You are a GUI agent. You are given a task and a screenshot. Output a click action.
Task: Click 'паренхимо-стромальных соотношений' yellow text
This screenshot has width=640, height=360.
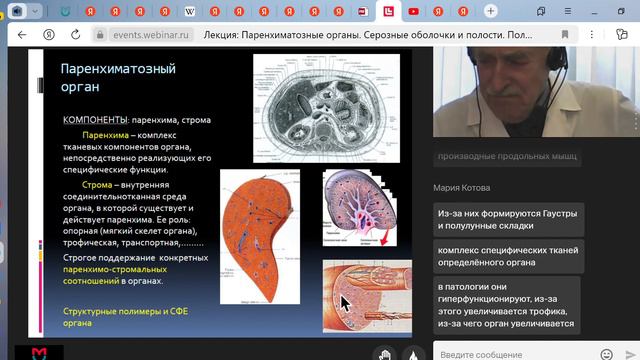[x=115, y=275]
